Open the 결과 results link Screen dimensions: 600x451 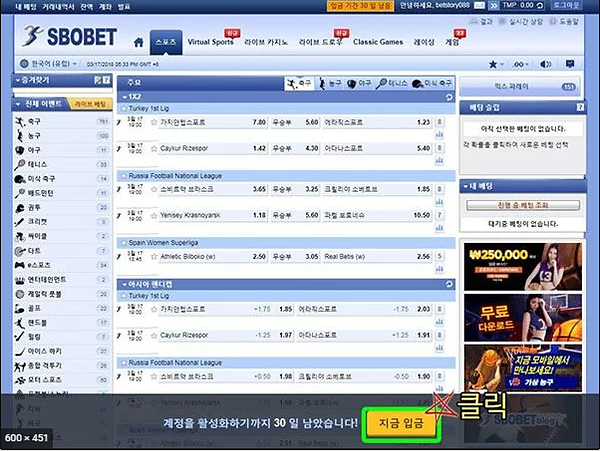coord(482,22)
